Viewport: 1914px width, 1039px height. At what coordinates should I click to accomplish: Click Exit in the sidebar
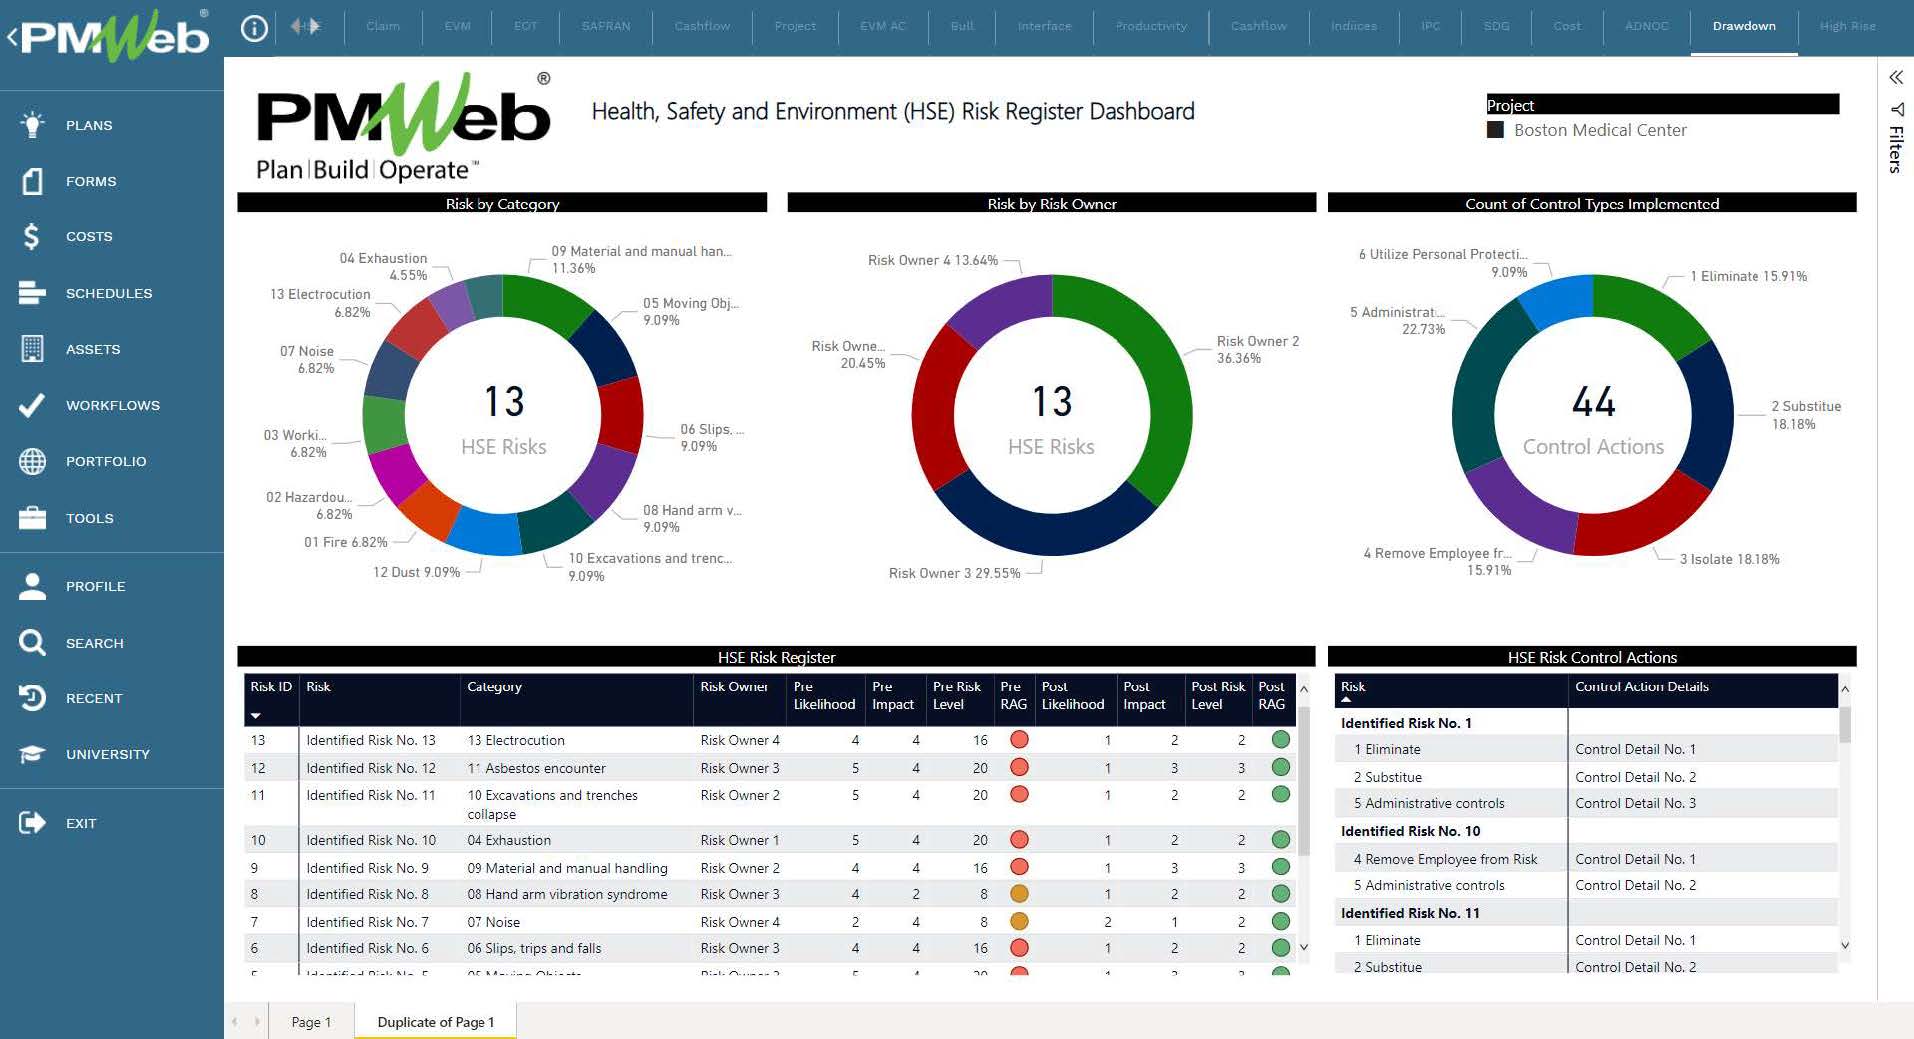click(80, 823)
